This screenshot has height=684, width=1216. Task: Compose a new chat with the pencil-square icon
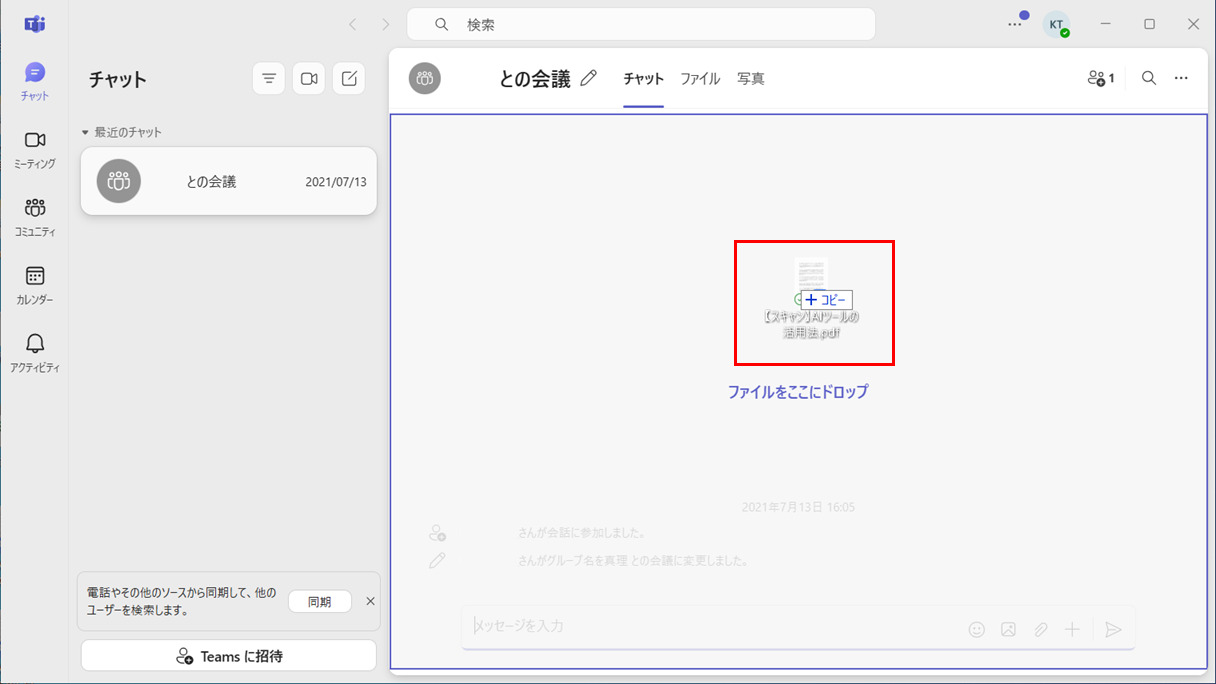pos(348,78)
